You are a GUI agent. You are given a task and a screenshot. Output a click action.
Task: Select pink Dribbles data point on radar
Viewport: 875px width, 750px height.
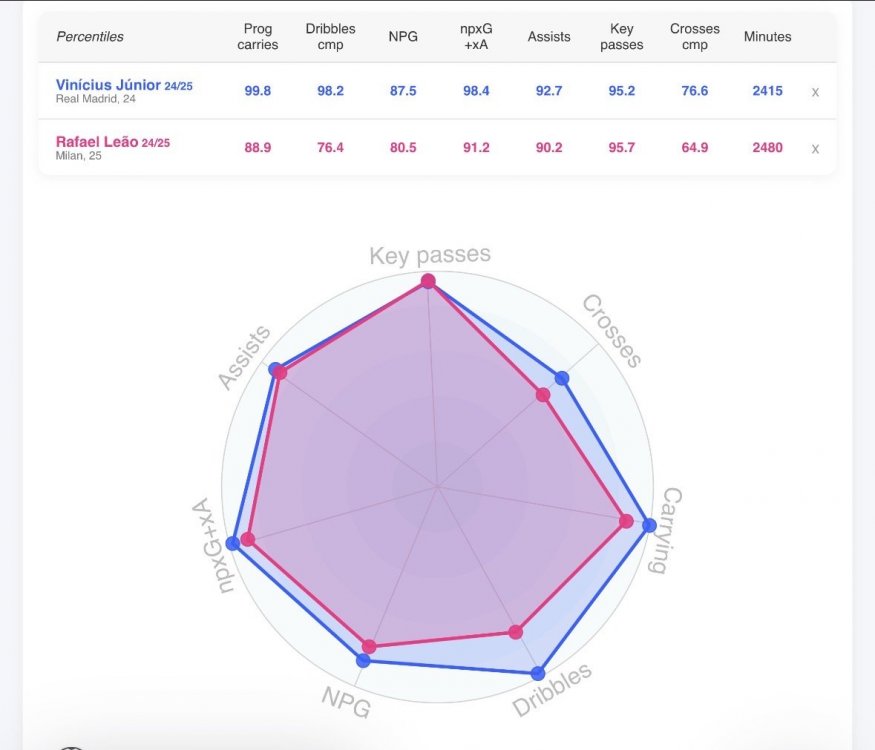pyautogui.click(x=516, y=632)
